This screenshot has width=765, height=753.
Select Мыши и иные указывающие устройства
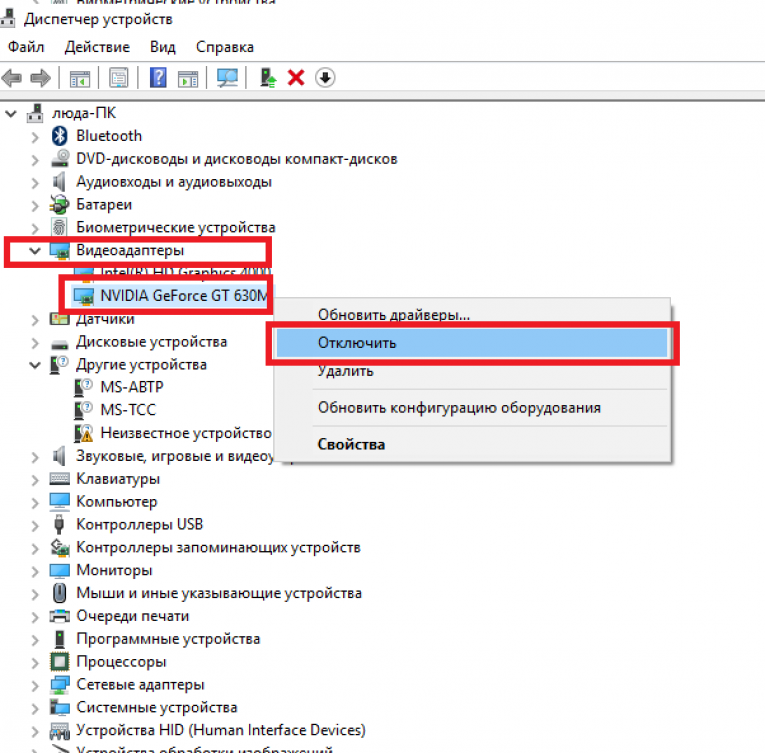click(x=219, y=593)
